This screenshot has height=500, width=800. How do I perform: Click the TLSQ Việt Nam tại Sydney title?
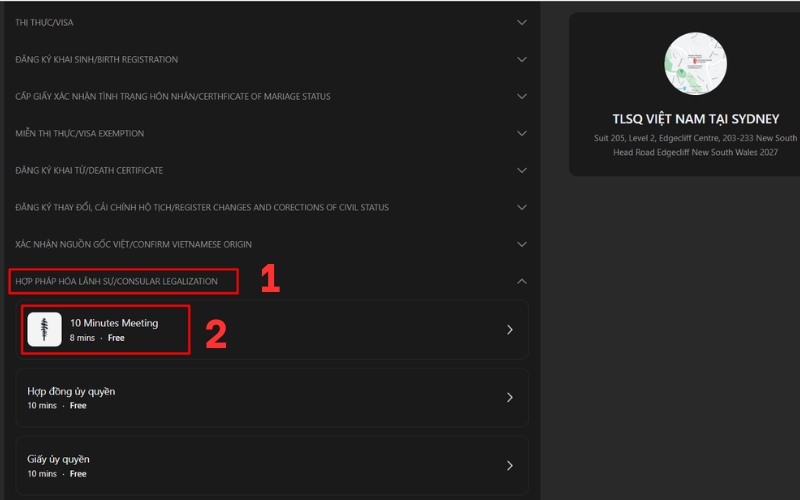pyautogui.click(x=695, y=118)
